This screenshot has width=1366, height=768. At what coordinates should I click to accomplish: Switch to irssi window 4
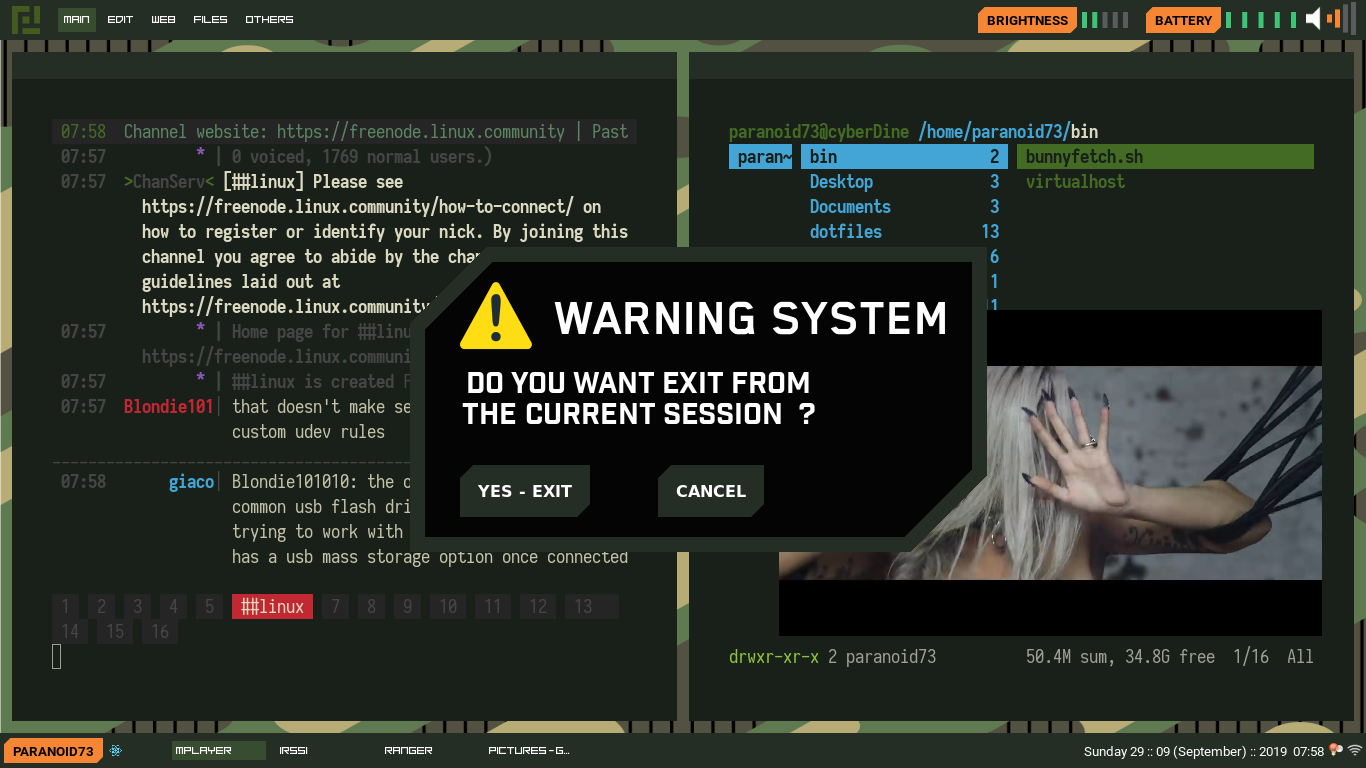[x=173, y=606]
